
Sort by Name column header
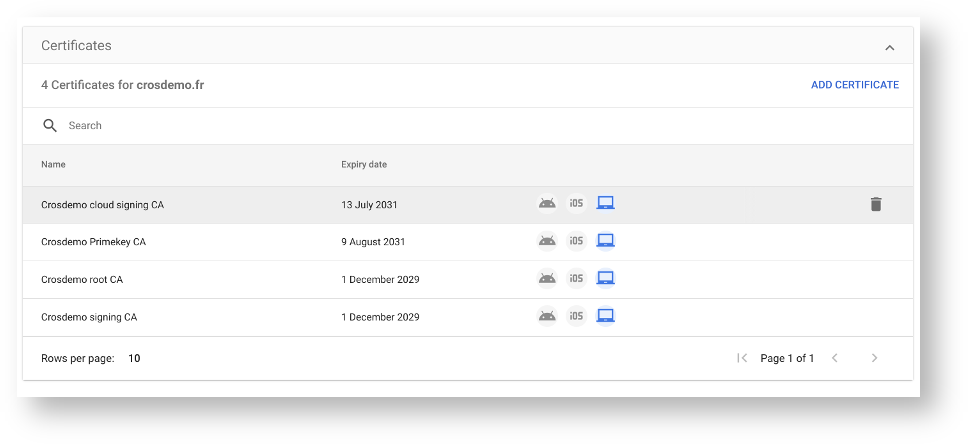(53, 165)
